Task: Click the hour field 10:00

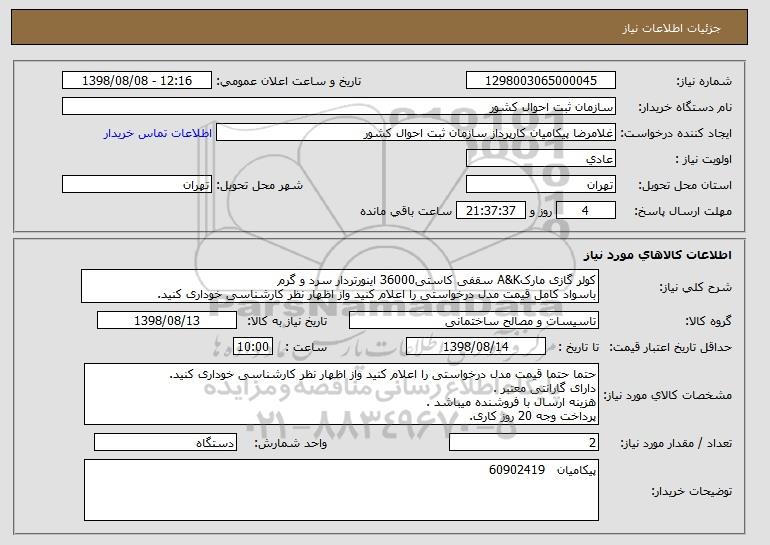Action: 253,347
